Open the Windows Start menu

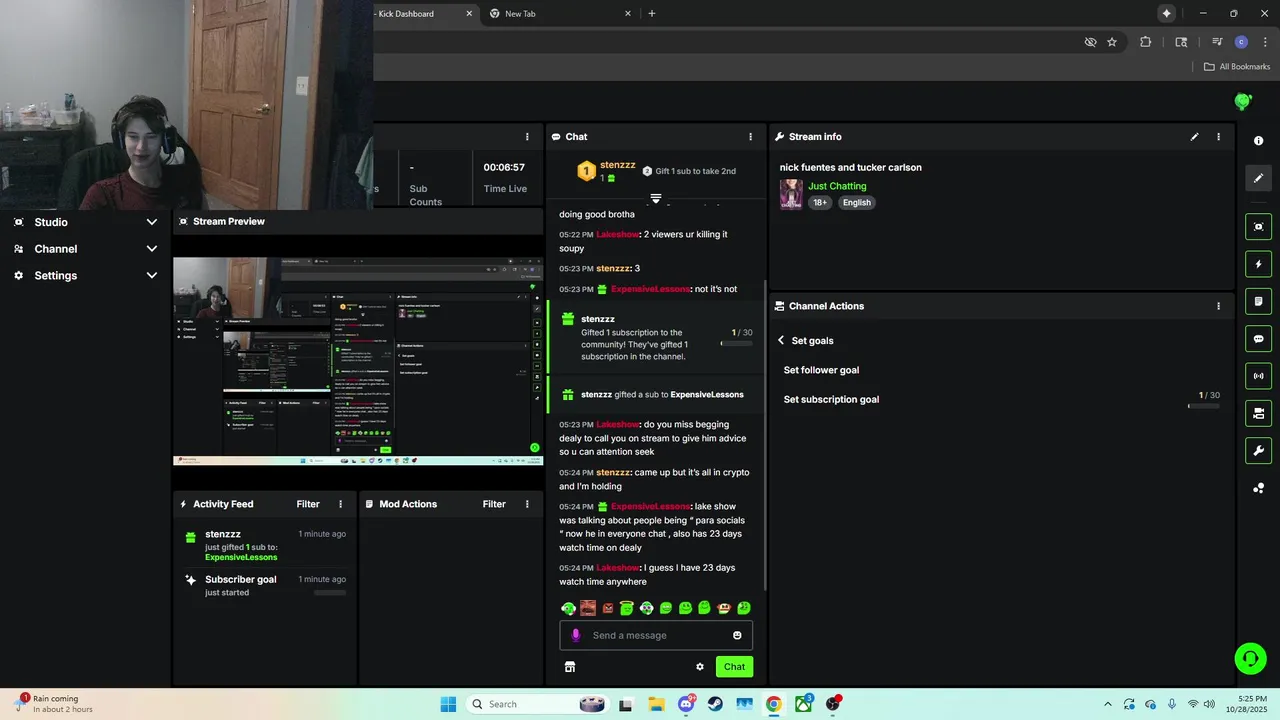(x=448, y=704)
